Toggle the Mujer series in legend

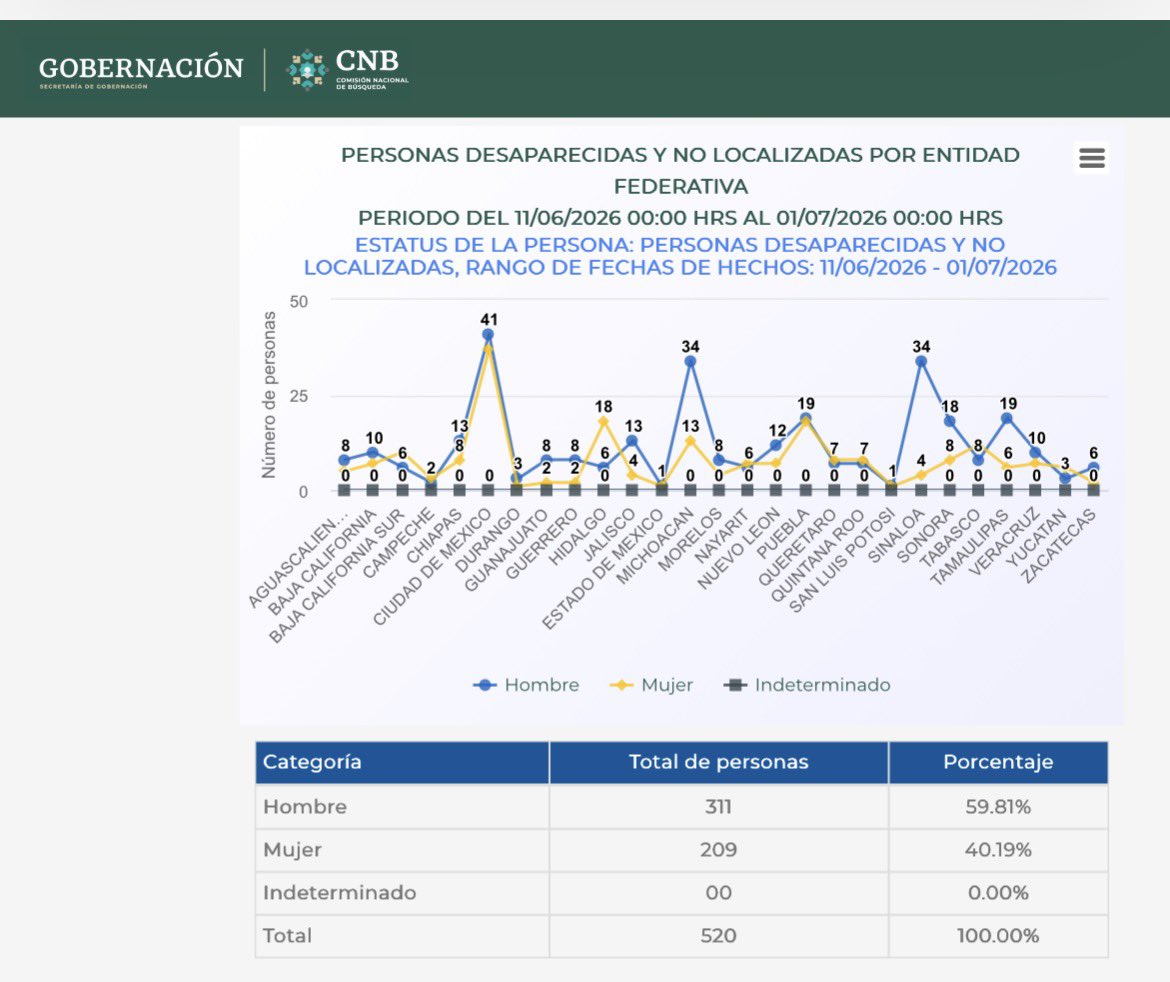(651, 685)
